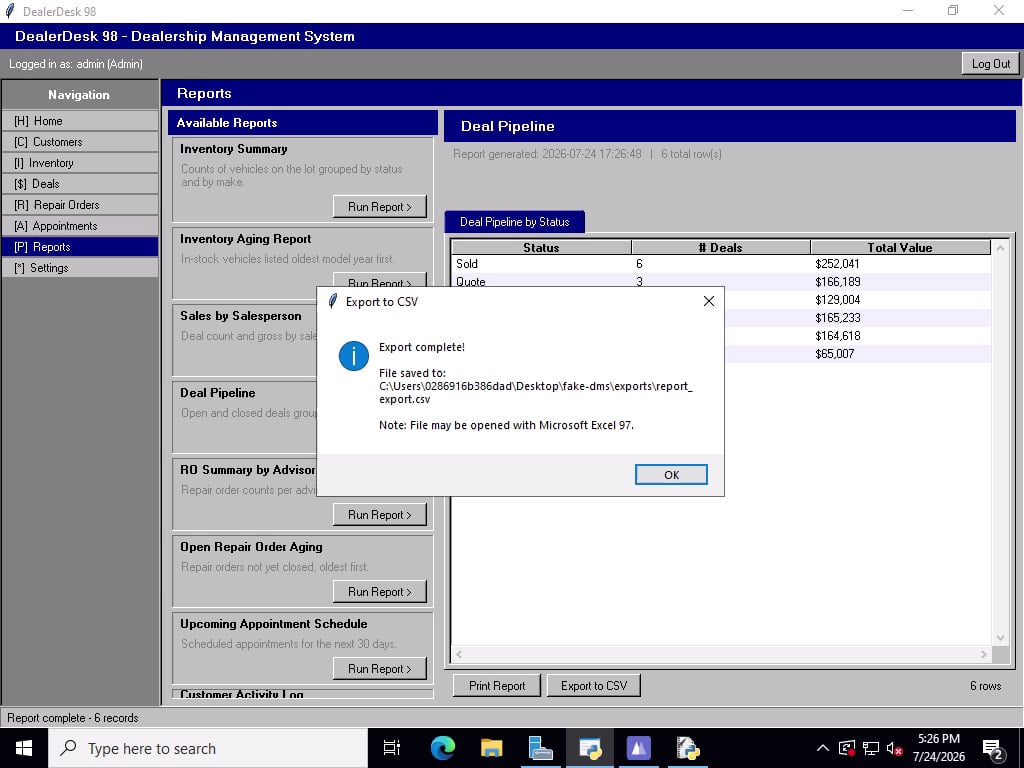Click the $164,618 value cell

pos(837,336)
